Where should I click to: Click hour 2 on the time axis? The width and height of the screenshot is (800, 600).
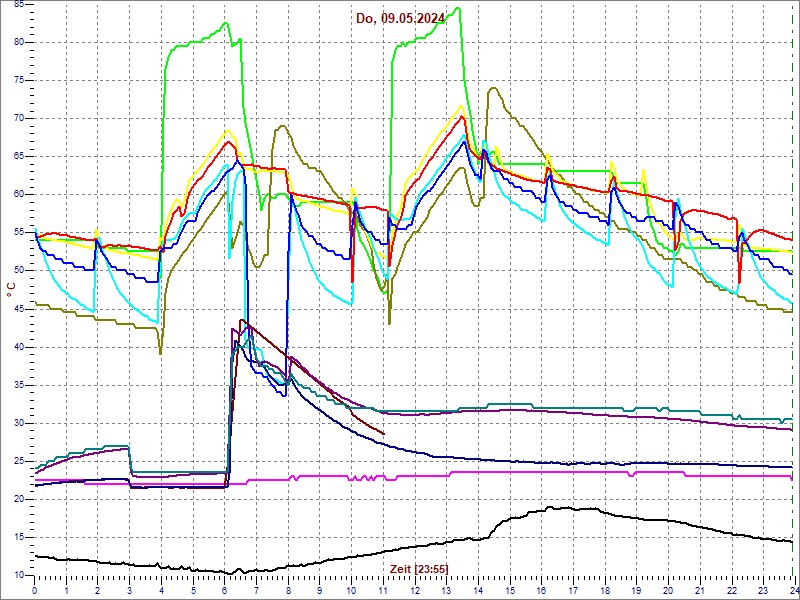[x=98, y=590]
